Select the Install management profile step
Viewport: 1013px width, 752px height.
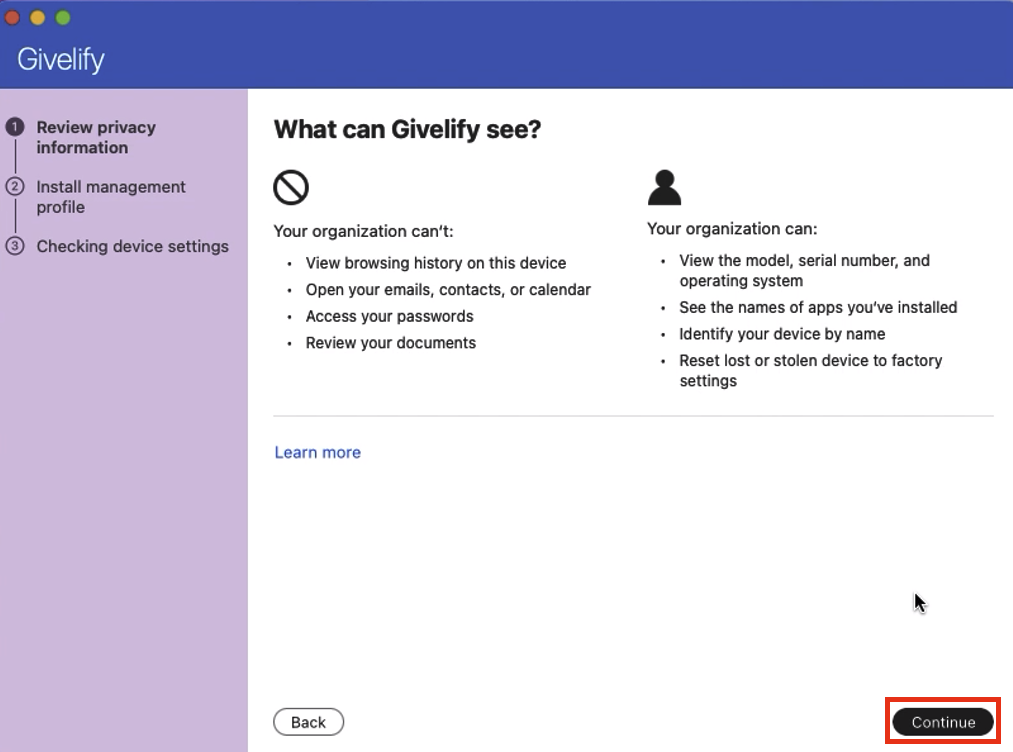(111, 197)
